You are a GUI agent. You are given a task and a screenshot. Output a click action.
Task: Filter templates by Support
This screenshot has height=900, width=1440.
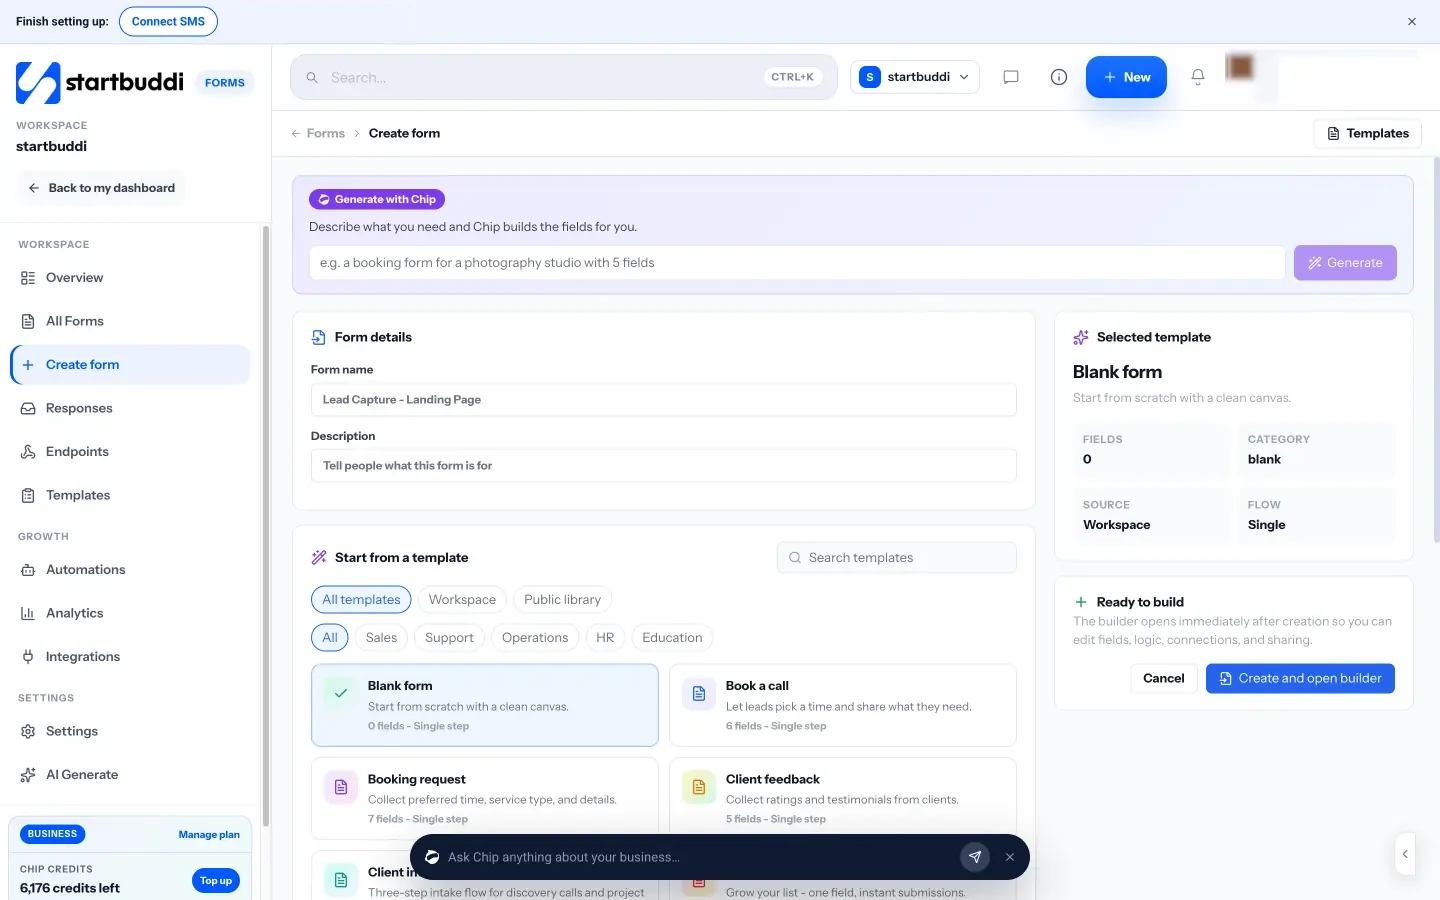(449, 638)
